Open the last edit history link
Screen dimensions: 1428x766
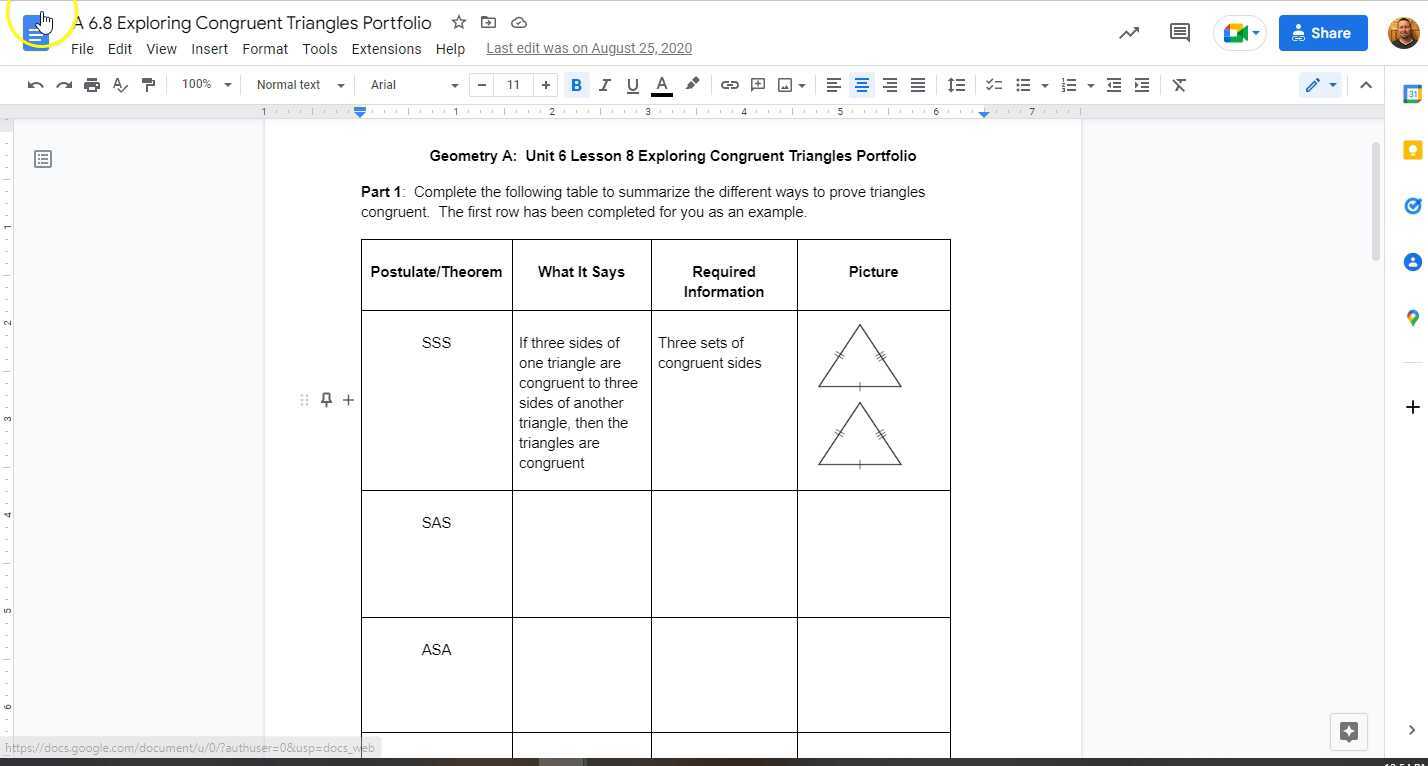tap(589, 48)
